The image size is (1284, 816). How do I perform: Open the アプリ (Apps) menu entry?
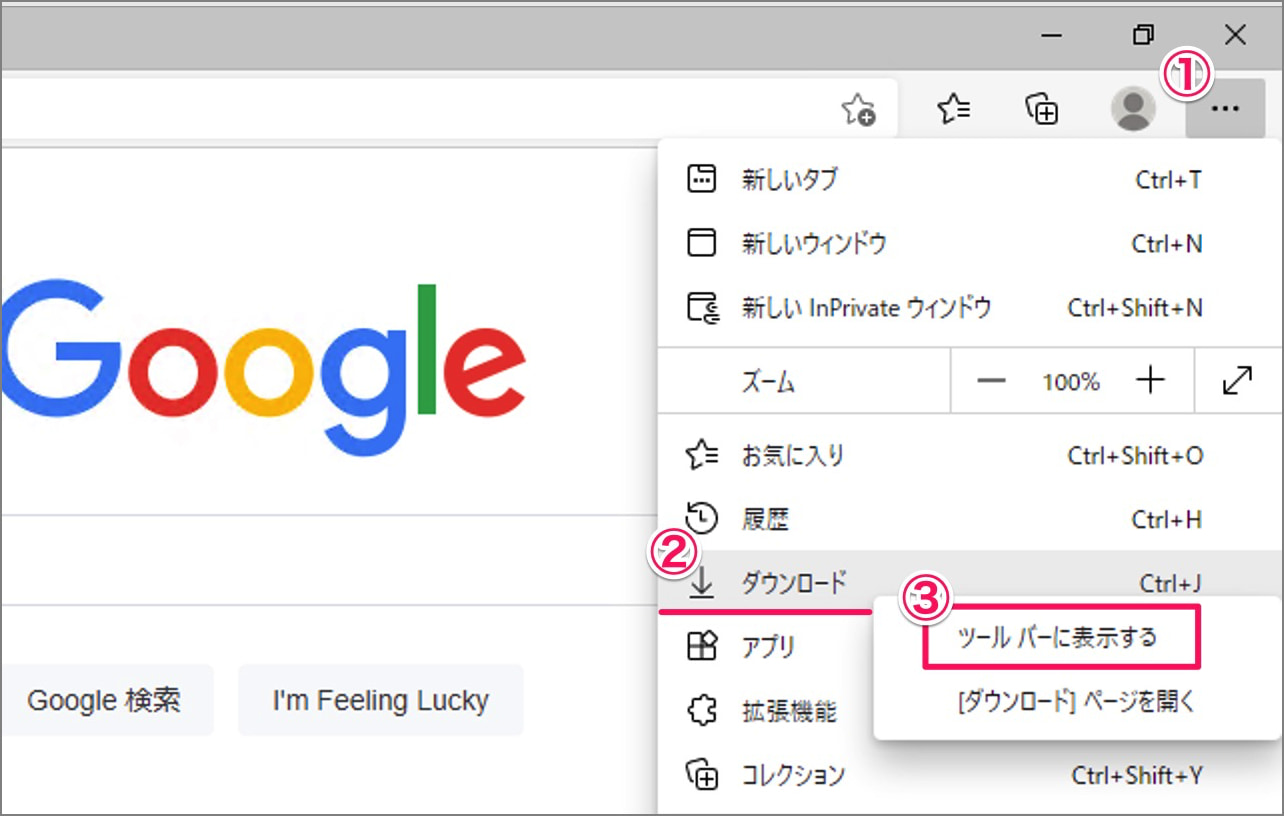[770, 646]
